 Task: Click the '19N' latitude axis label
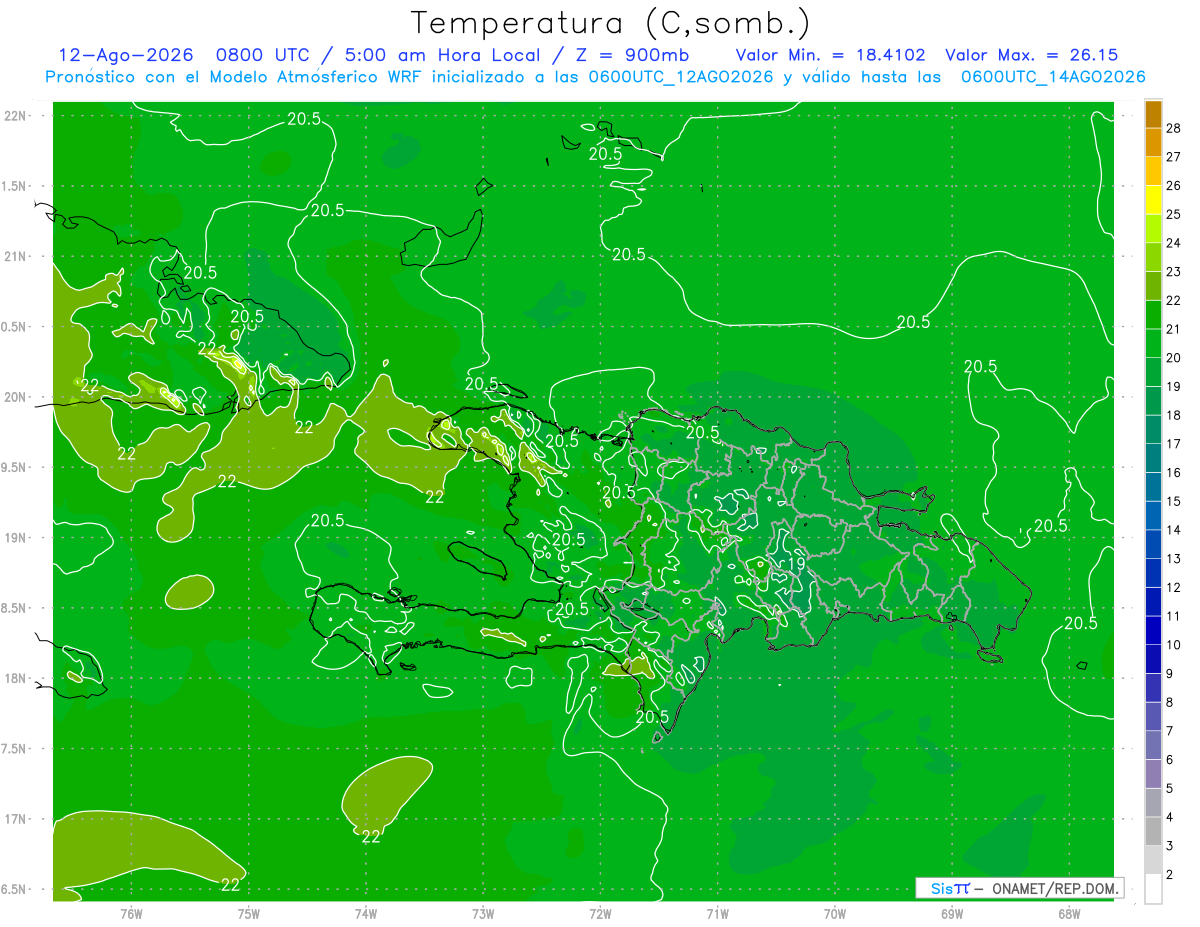pyautogui.click(x=15, y=537)
